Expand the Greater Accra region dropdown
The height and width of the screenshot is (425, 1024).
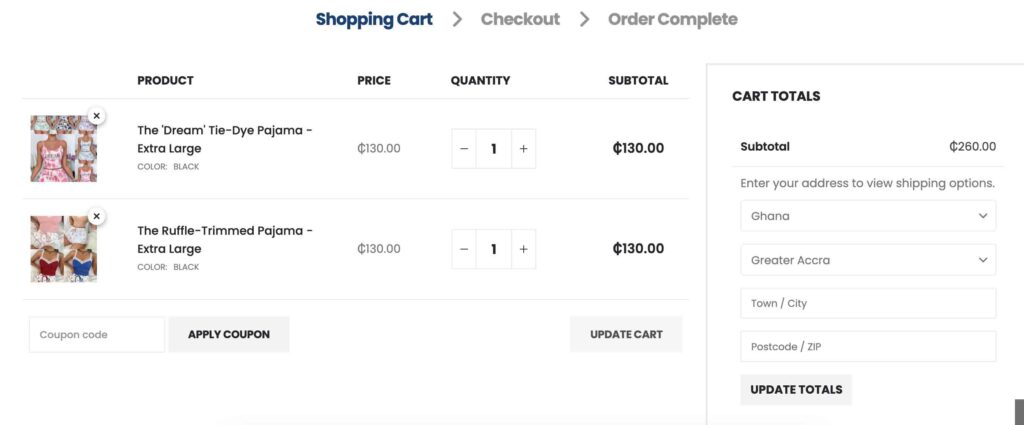[868, 260]
